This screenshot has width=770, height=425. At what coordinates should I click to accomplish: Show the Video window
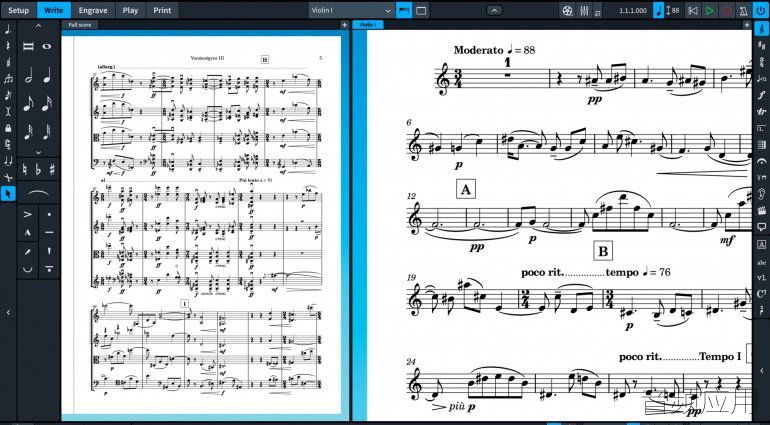pyautogui.click(x=568, y=10)
